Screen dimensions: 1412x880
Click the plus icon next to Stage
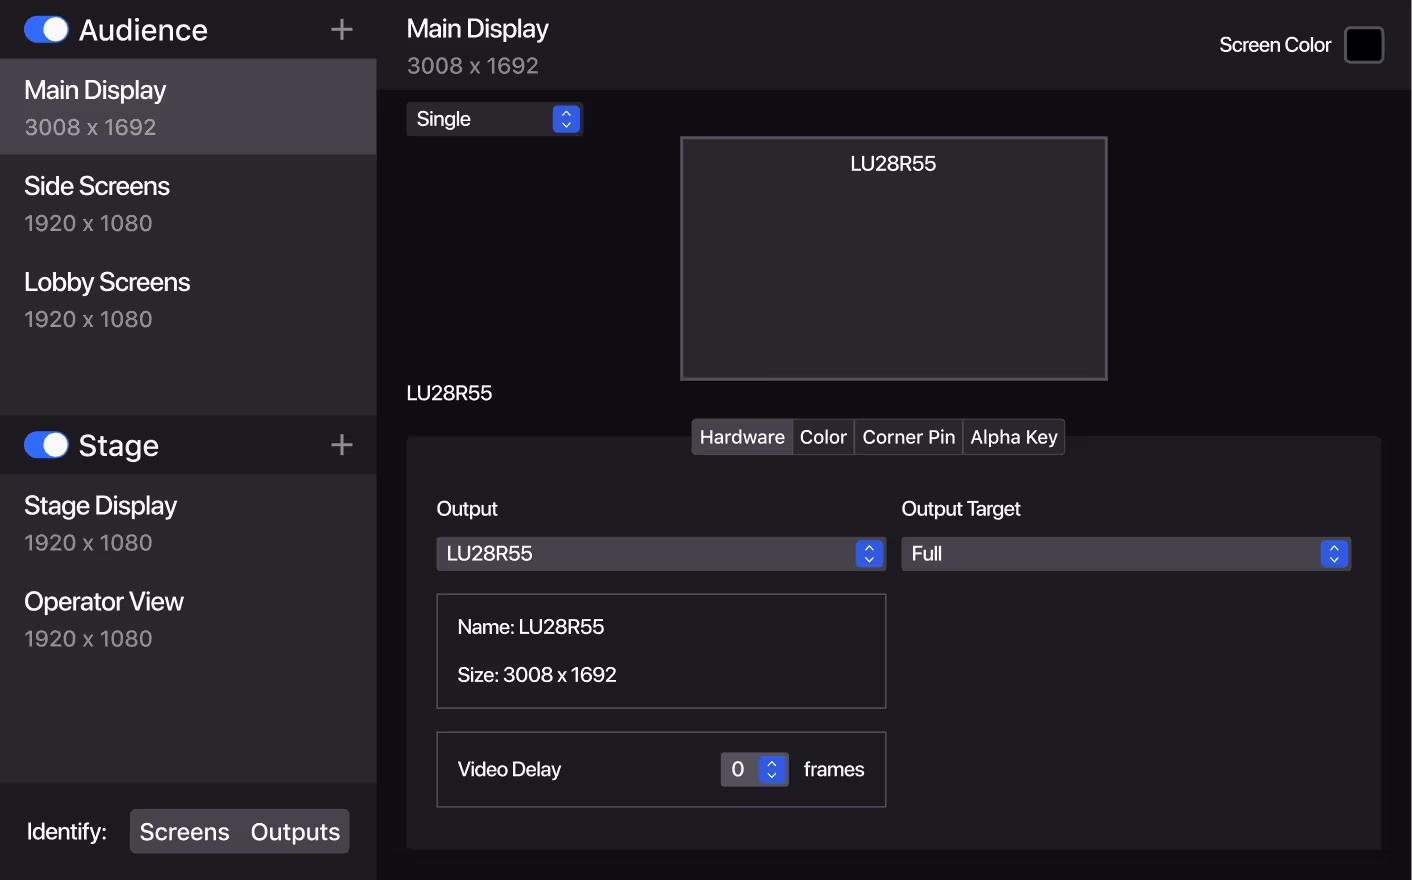(x=342, y=445)
